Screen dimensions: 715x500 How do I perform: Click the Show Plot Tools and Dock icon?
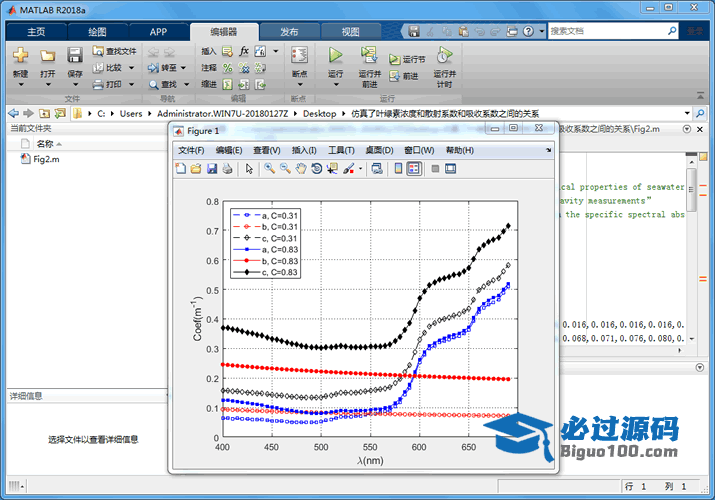pyautogui.click(x=451, y=169)
